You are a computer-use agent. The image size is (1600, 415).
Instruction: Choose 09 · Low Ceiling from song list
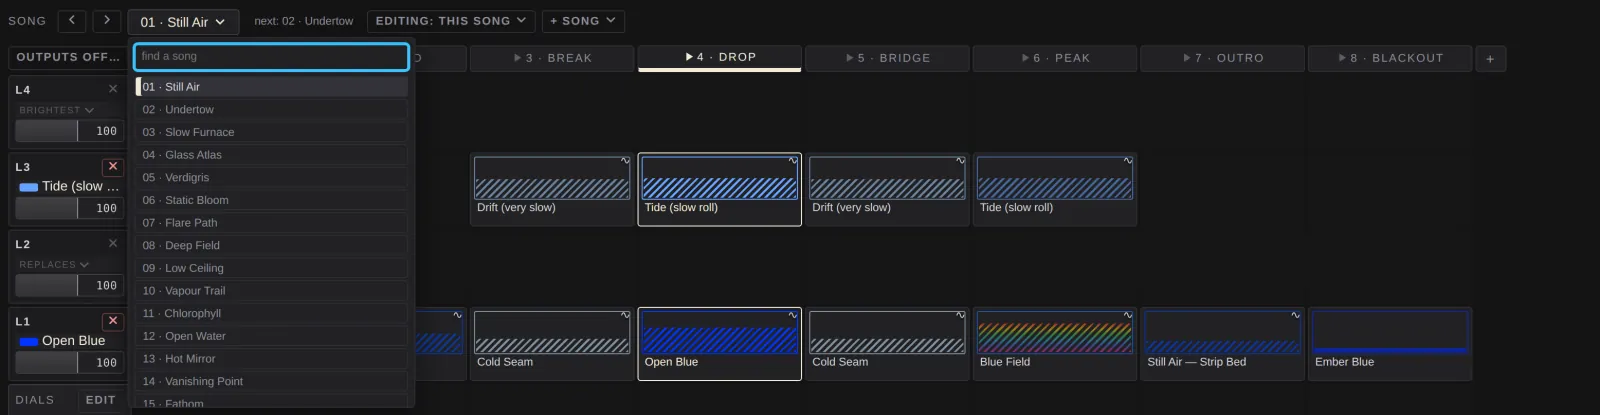[271, 268]
